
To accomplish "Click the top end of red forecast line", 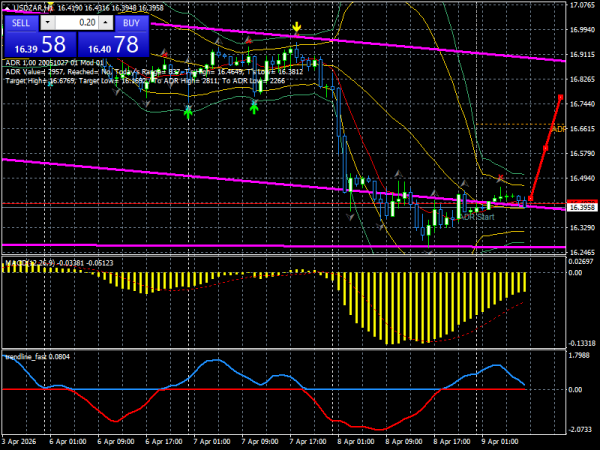I will (x=561, y=98).
